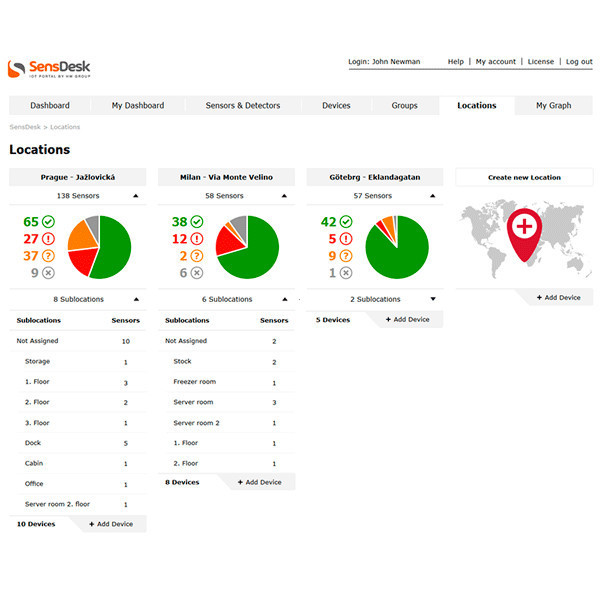
Task: Click the Log out link
Action: (579, 62)
